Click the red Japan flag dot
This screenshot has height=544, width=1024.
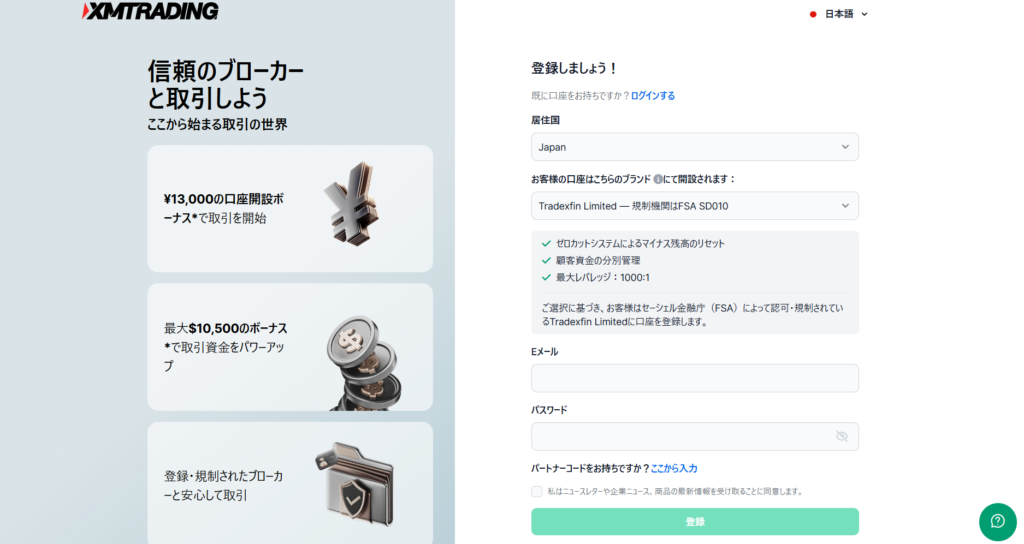[813, 14]
